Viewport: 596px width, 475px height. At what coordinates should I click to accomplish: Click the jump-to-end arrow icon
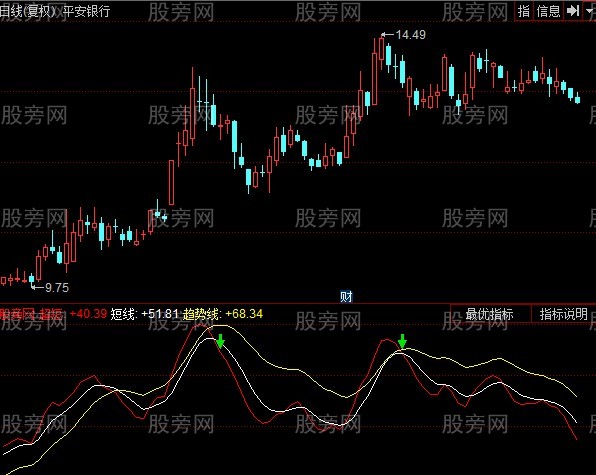tap(573, 11)
